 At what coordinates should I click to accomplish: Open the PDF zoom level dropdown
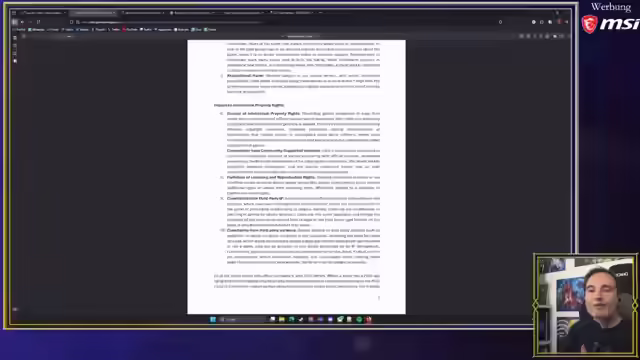tap(300, 36)
